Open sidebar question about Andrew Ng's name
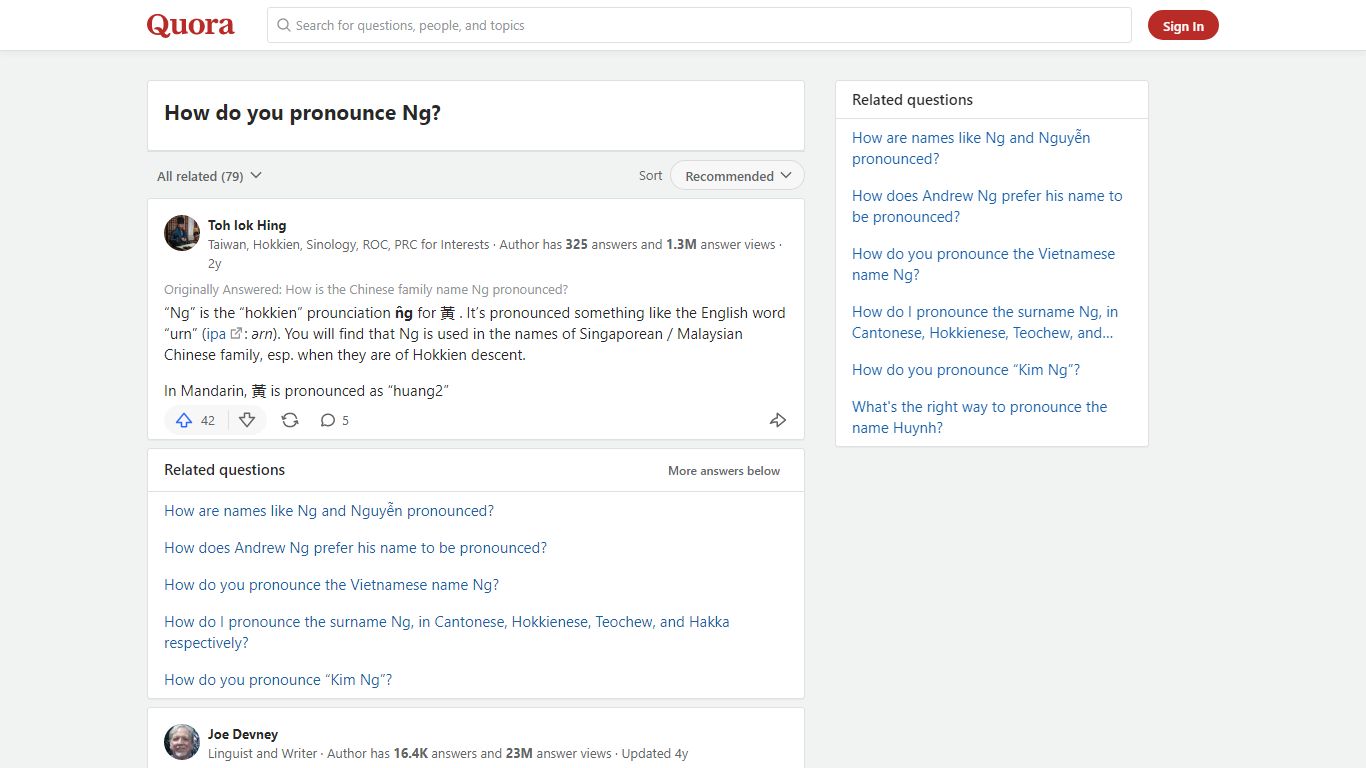This screenshot has height=768, width=1366. click(x=987, y=206)
